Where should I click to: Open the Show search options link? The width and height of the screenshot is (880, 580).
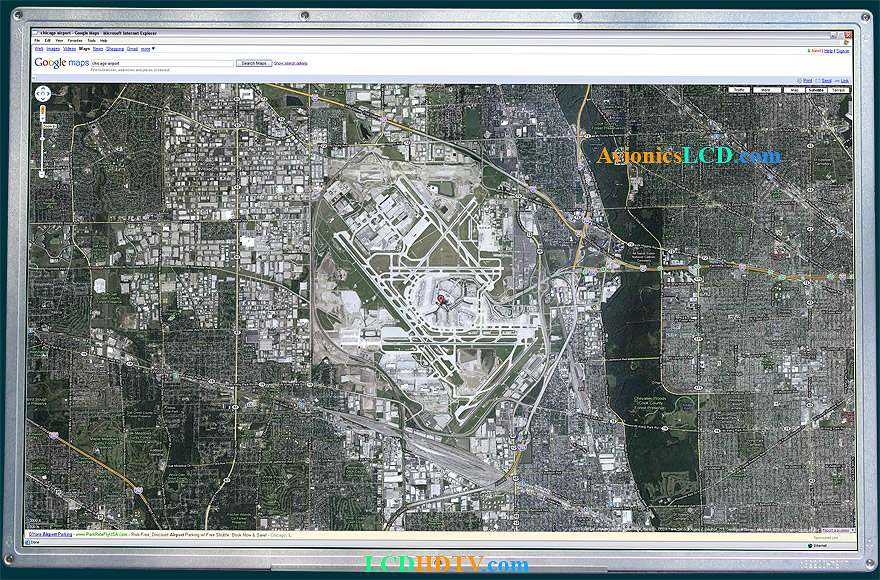pos(291,63)
